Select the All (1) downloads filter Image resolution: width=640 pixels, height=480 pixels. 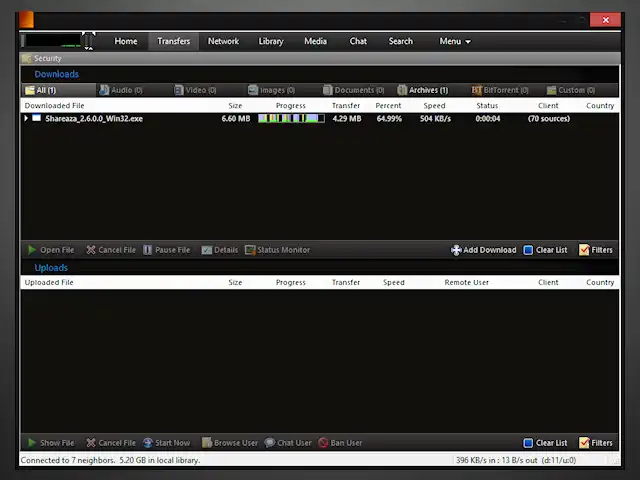click(x=58, y=90)
